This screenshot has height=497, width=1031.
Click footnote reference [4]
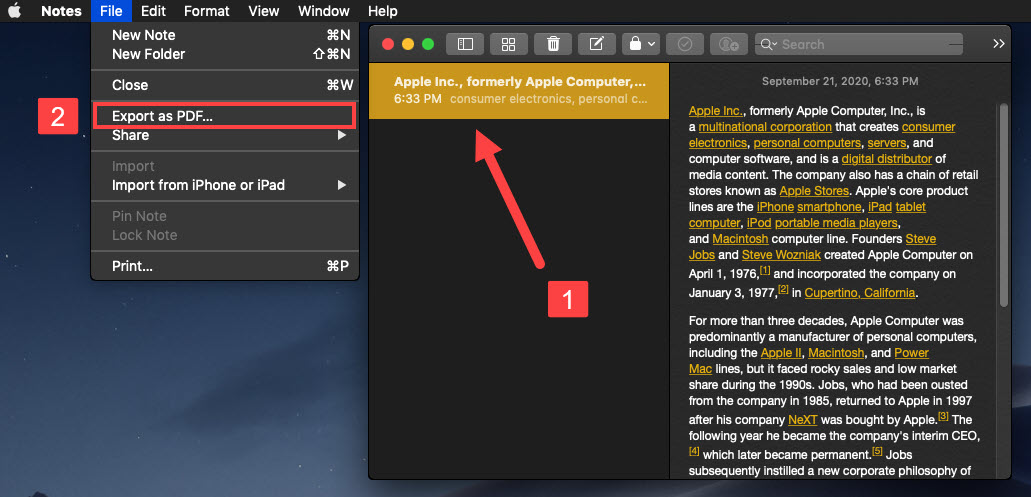tap(694, 450)
